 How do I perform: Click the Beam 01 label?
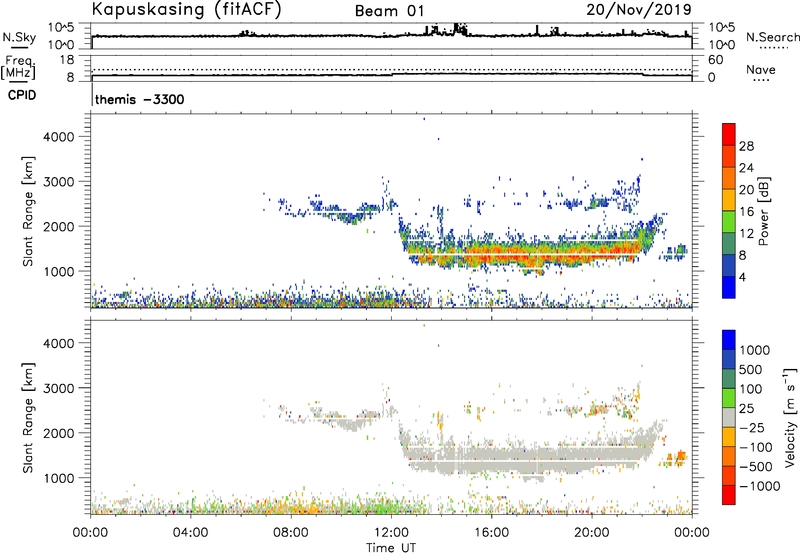pyautogui.click(x=390, y=11)
